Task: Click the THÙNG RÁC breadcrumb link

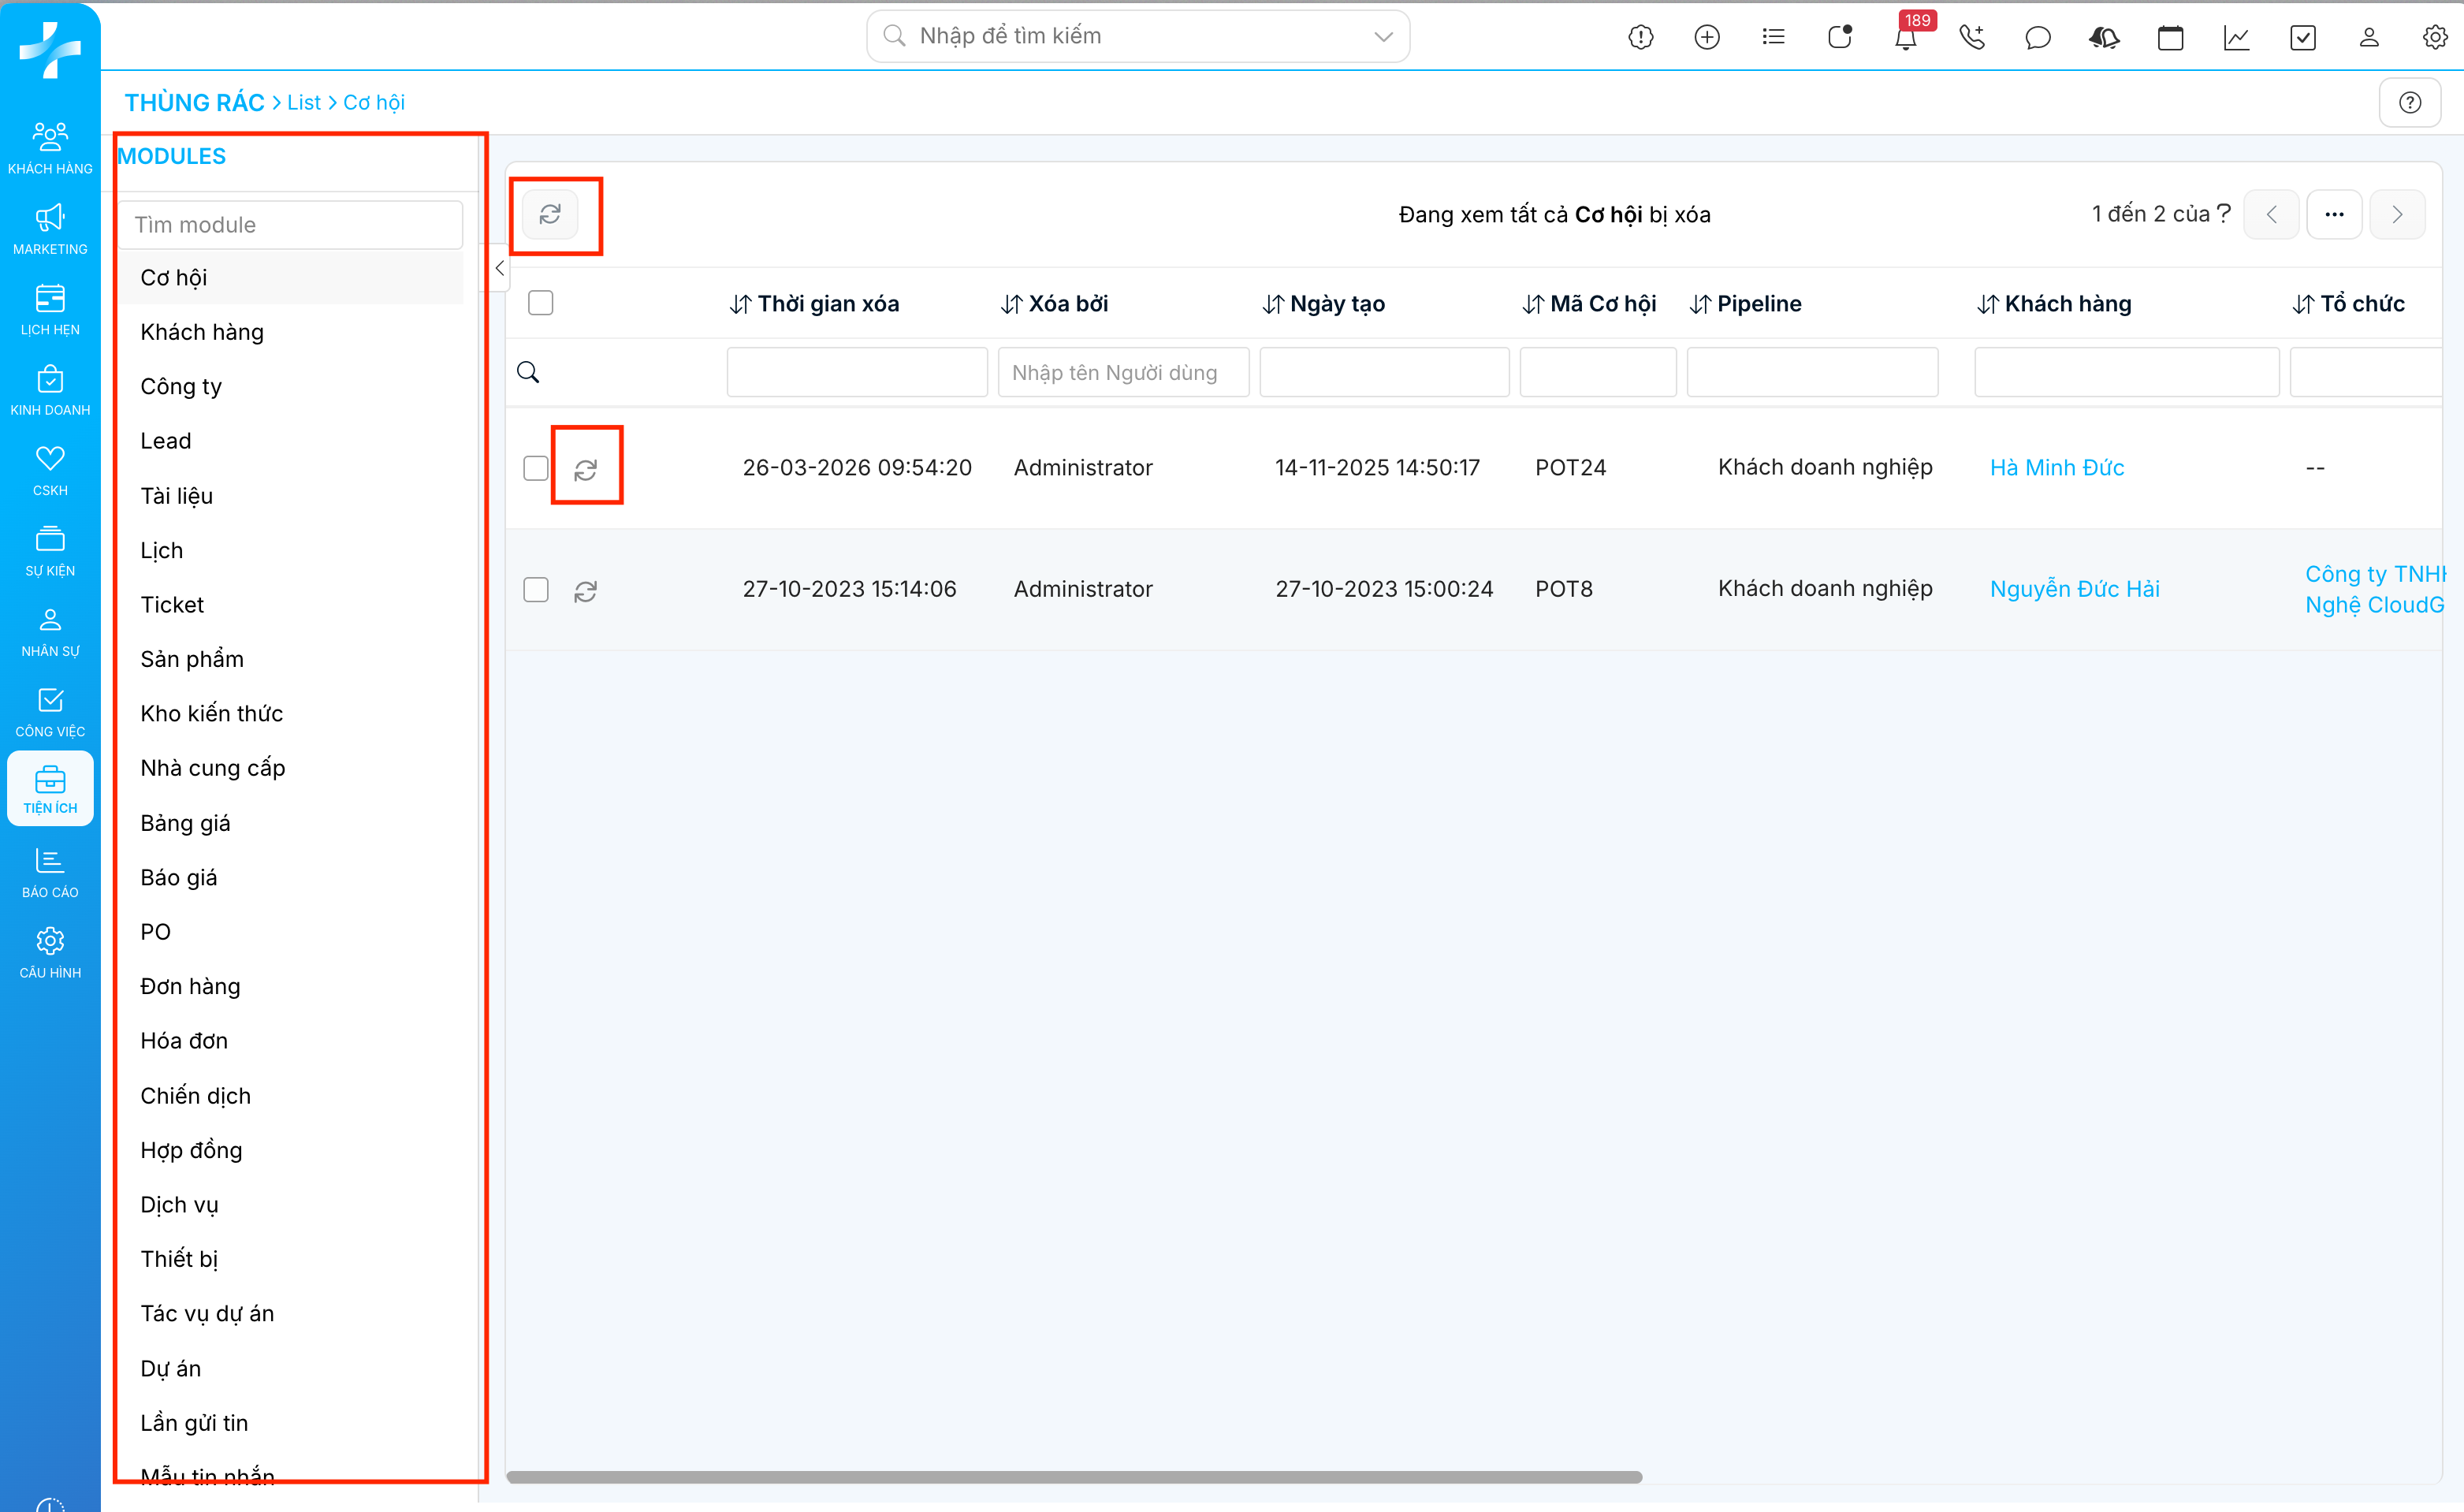Action: coord(194,102)
